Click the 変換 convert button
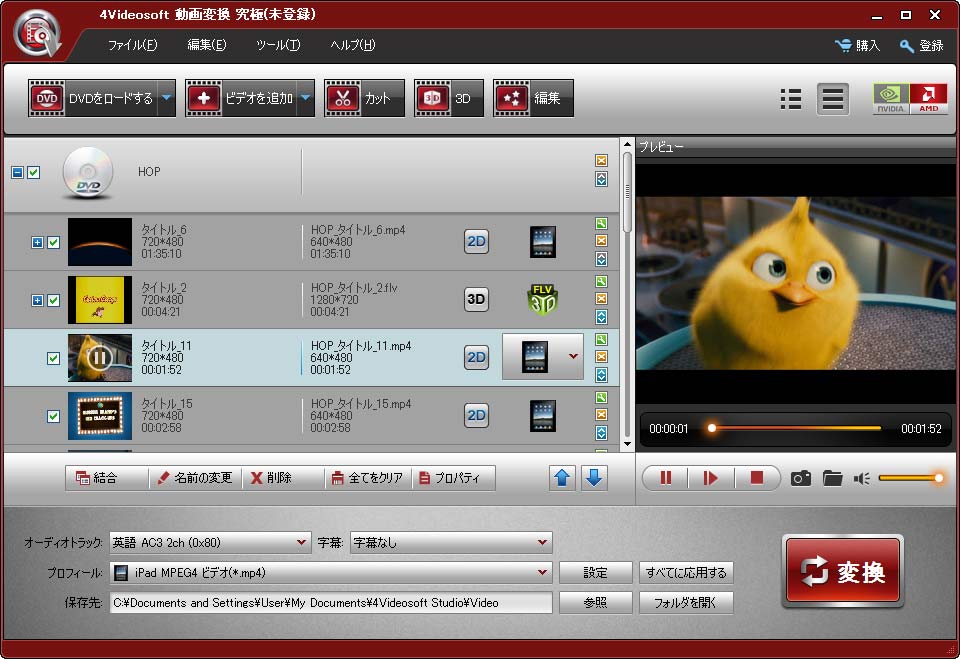This screenshot has width=960, height=659. [x=843, y=571]
